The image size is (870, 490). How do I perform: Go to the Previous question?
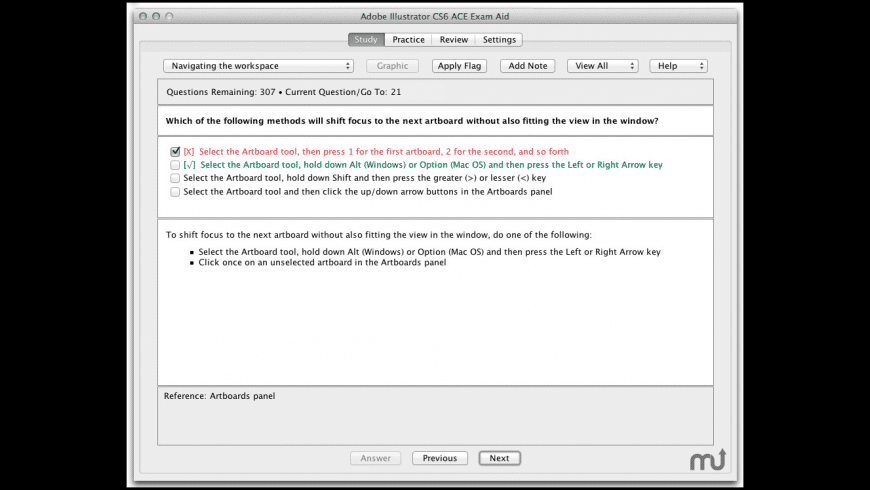(x=440, y=458)
